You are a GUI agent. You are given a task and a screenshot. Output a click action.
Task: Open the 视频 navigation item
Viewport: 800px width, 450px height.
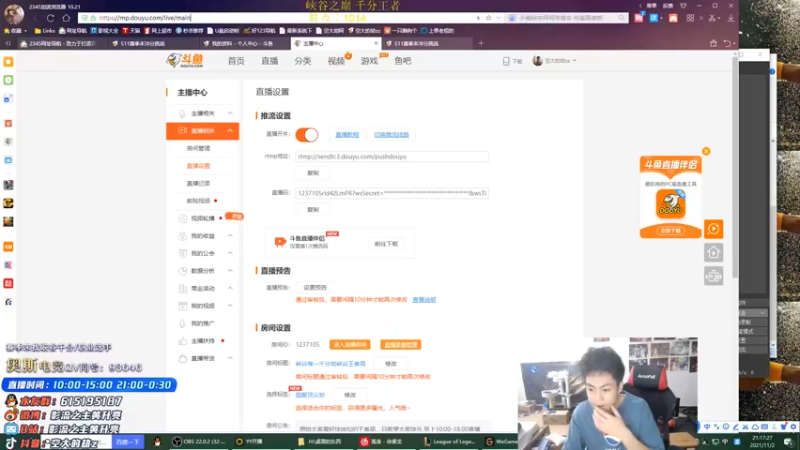[x=336, y=61]
